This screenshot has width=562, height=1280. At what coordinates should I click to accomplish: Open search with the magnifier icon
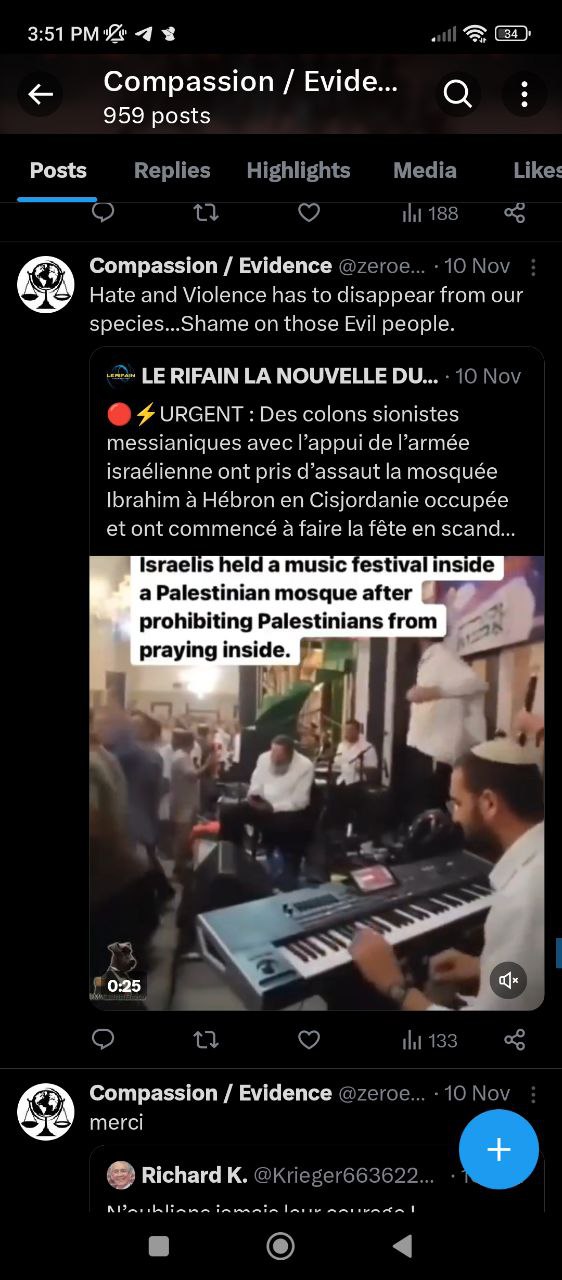(x=458, y=94)
